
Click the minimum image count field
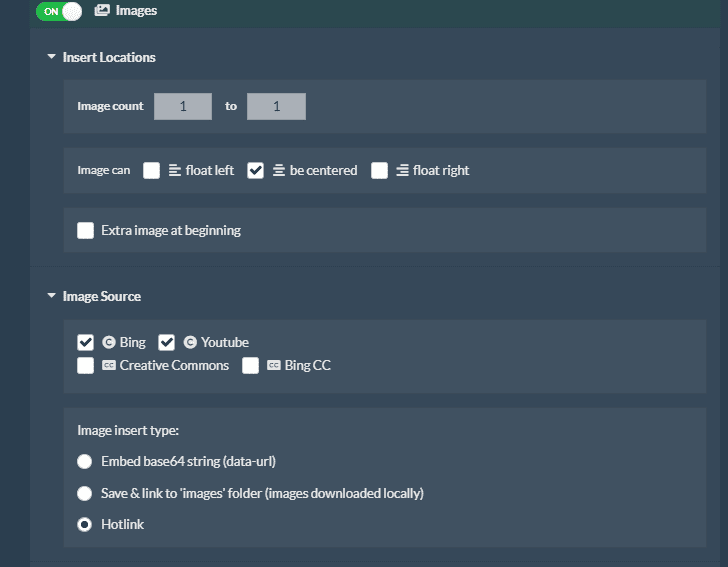coord(183,106)
